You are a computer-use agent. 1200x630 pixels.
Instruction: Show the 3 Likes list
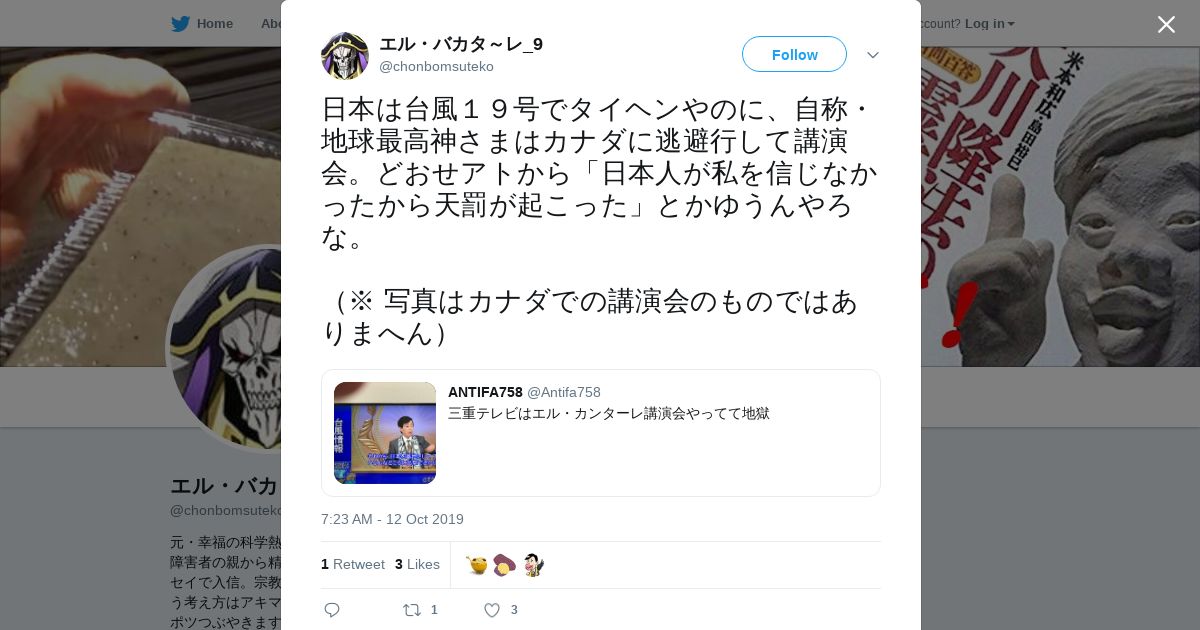[x=417, y=564]
